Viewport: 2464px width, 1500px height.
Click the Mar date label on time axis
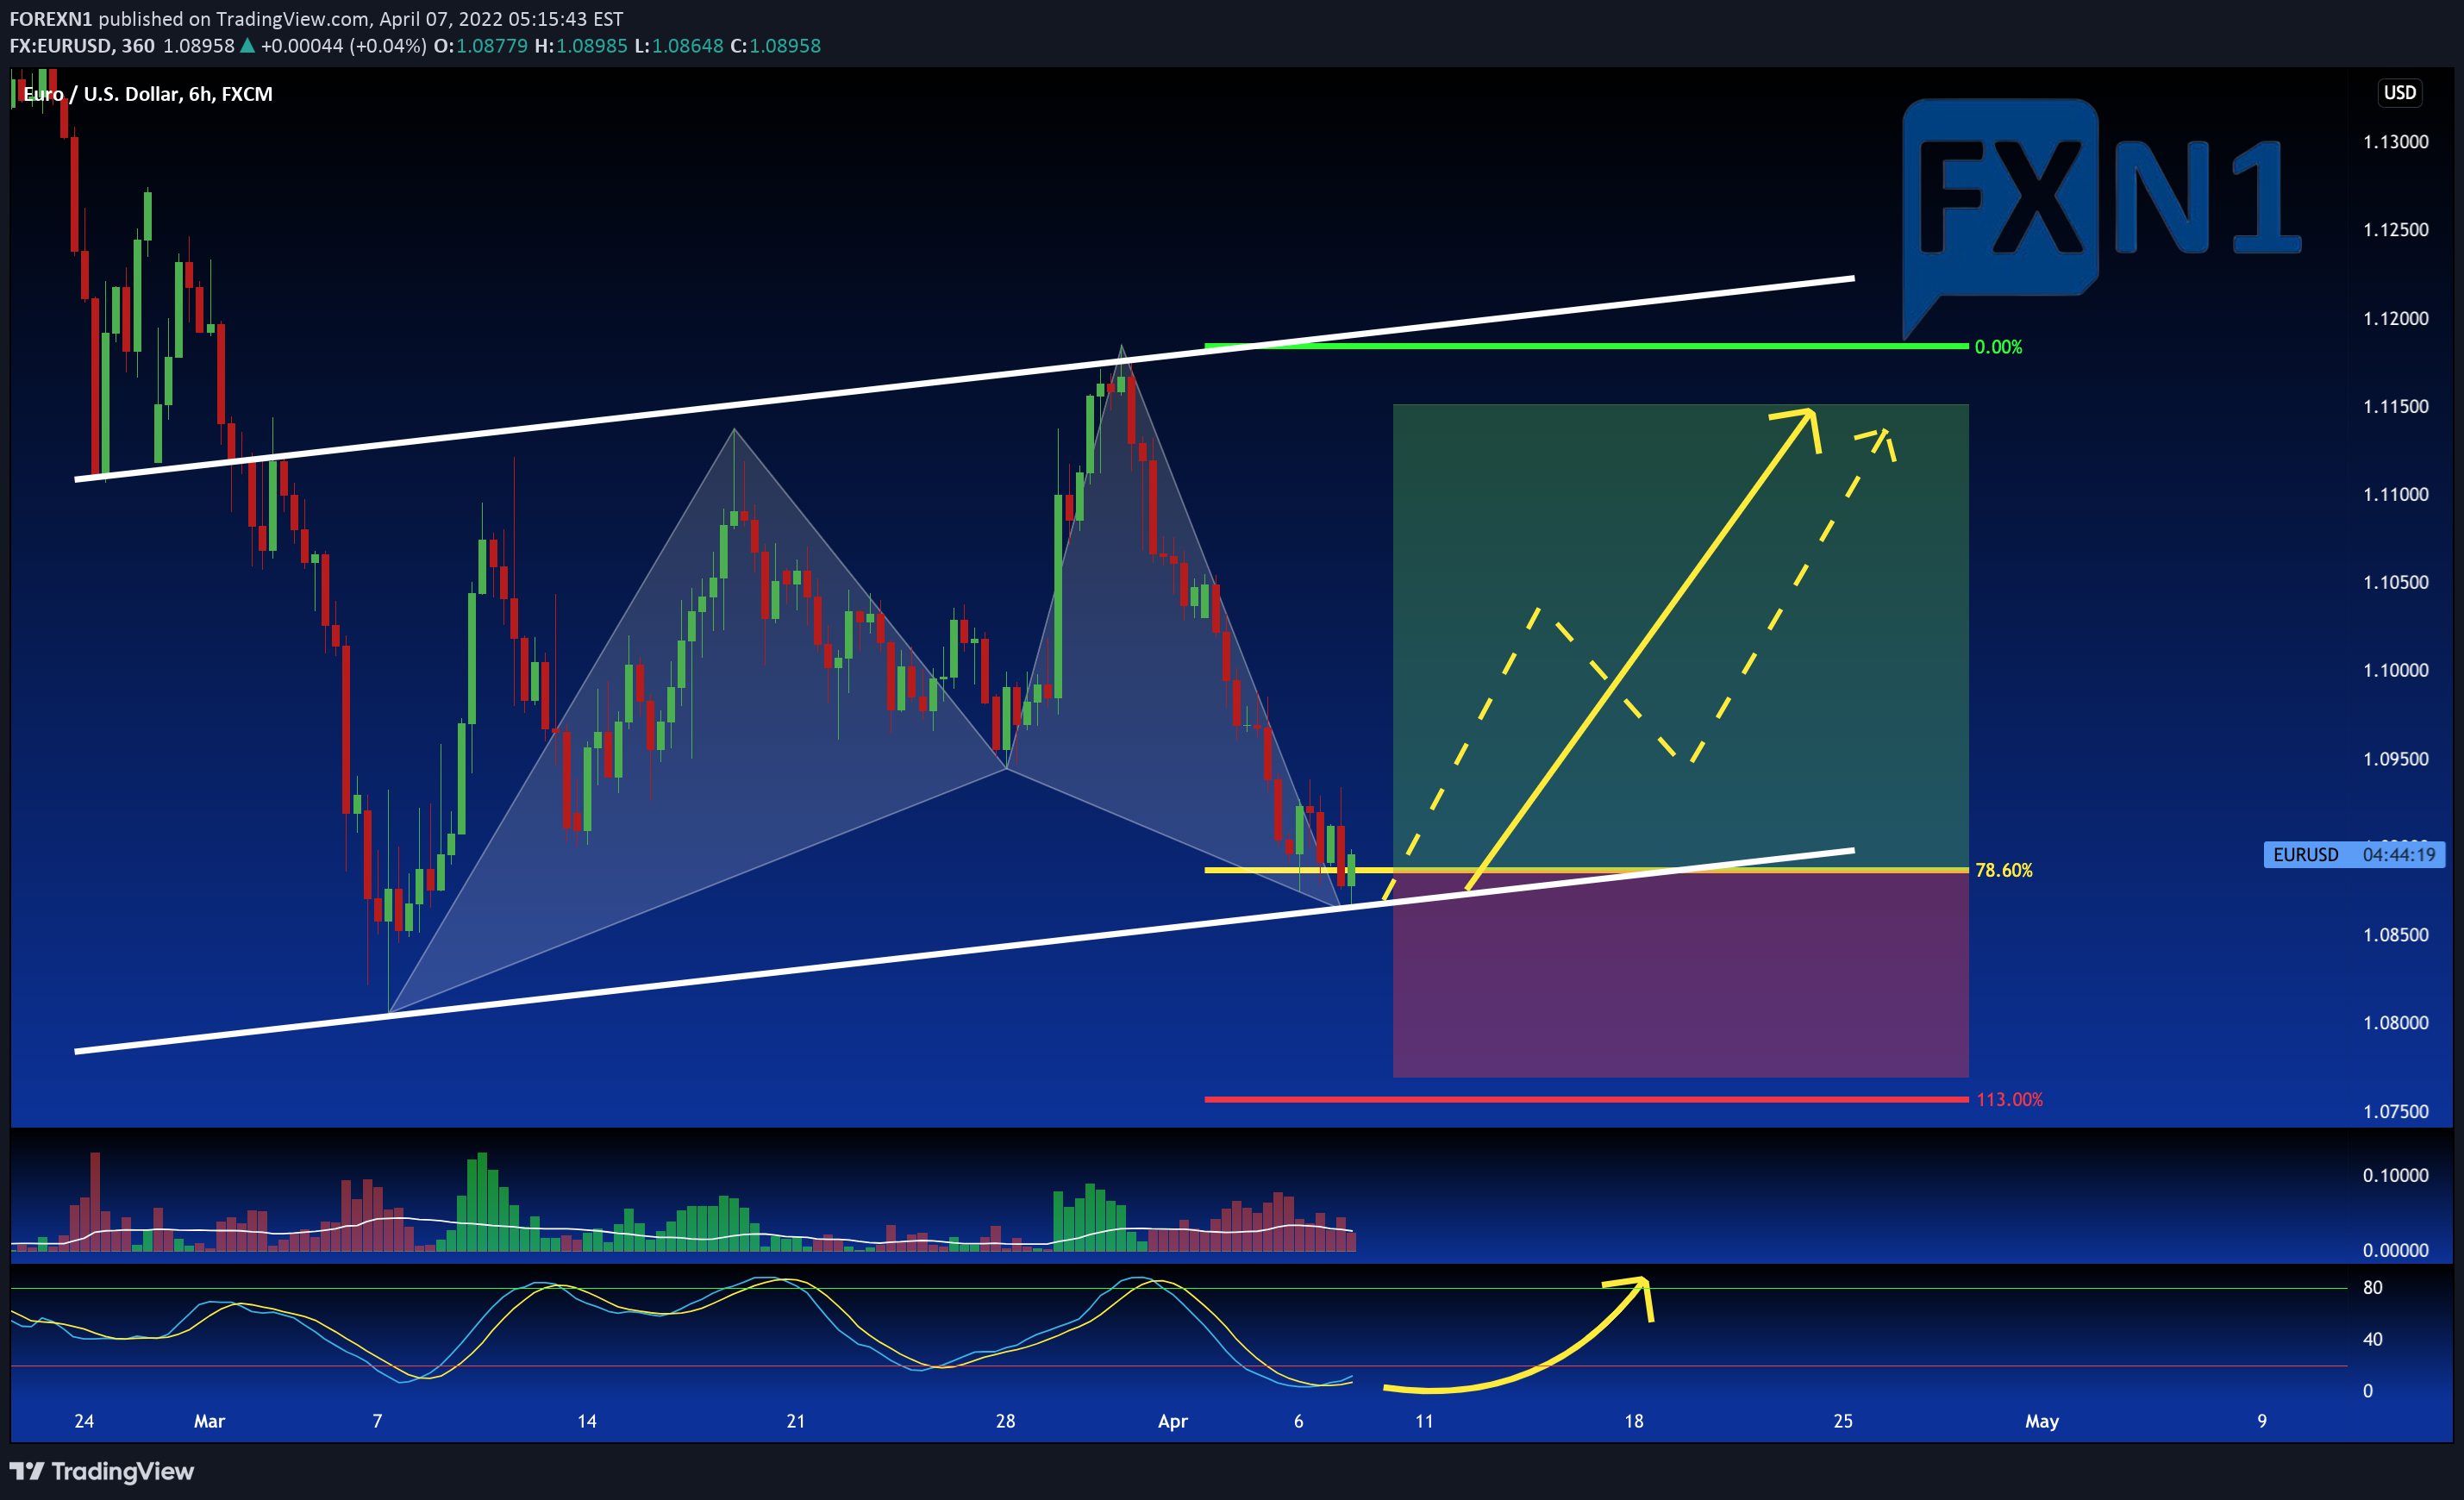209,1421
